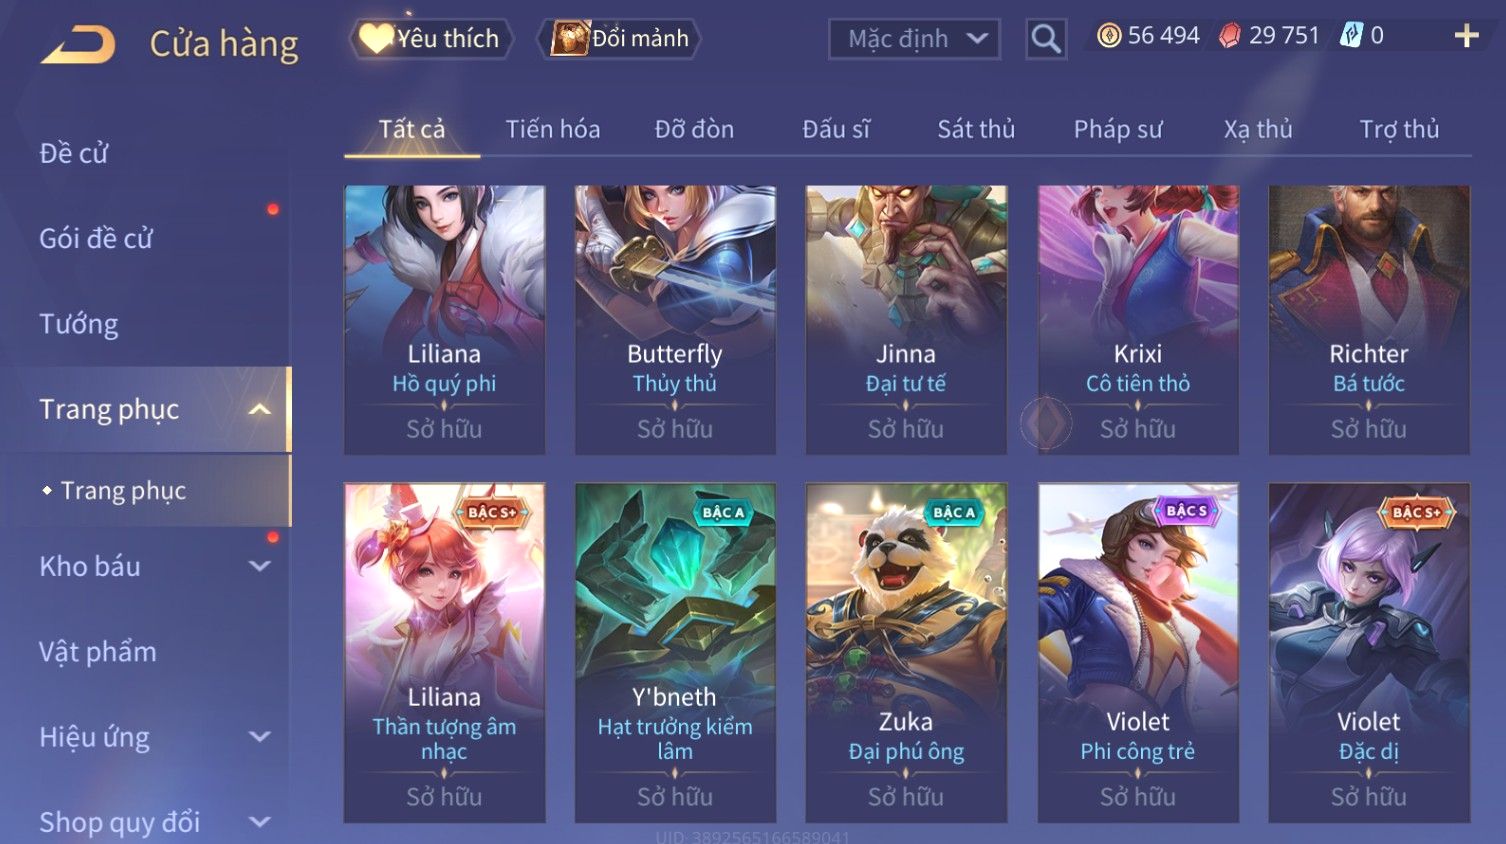Open Yêu thích heart favorites

point(431,39)
